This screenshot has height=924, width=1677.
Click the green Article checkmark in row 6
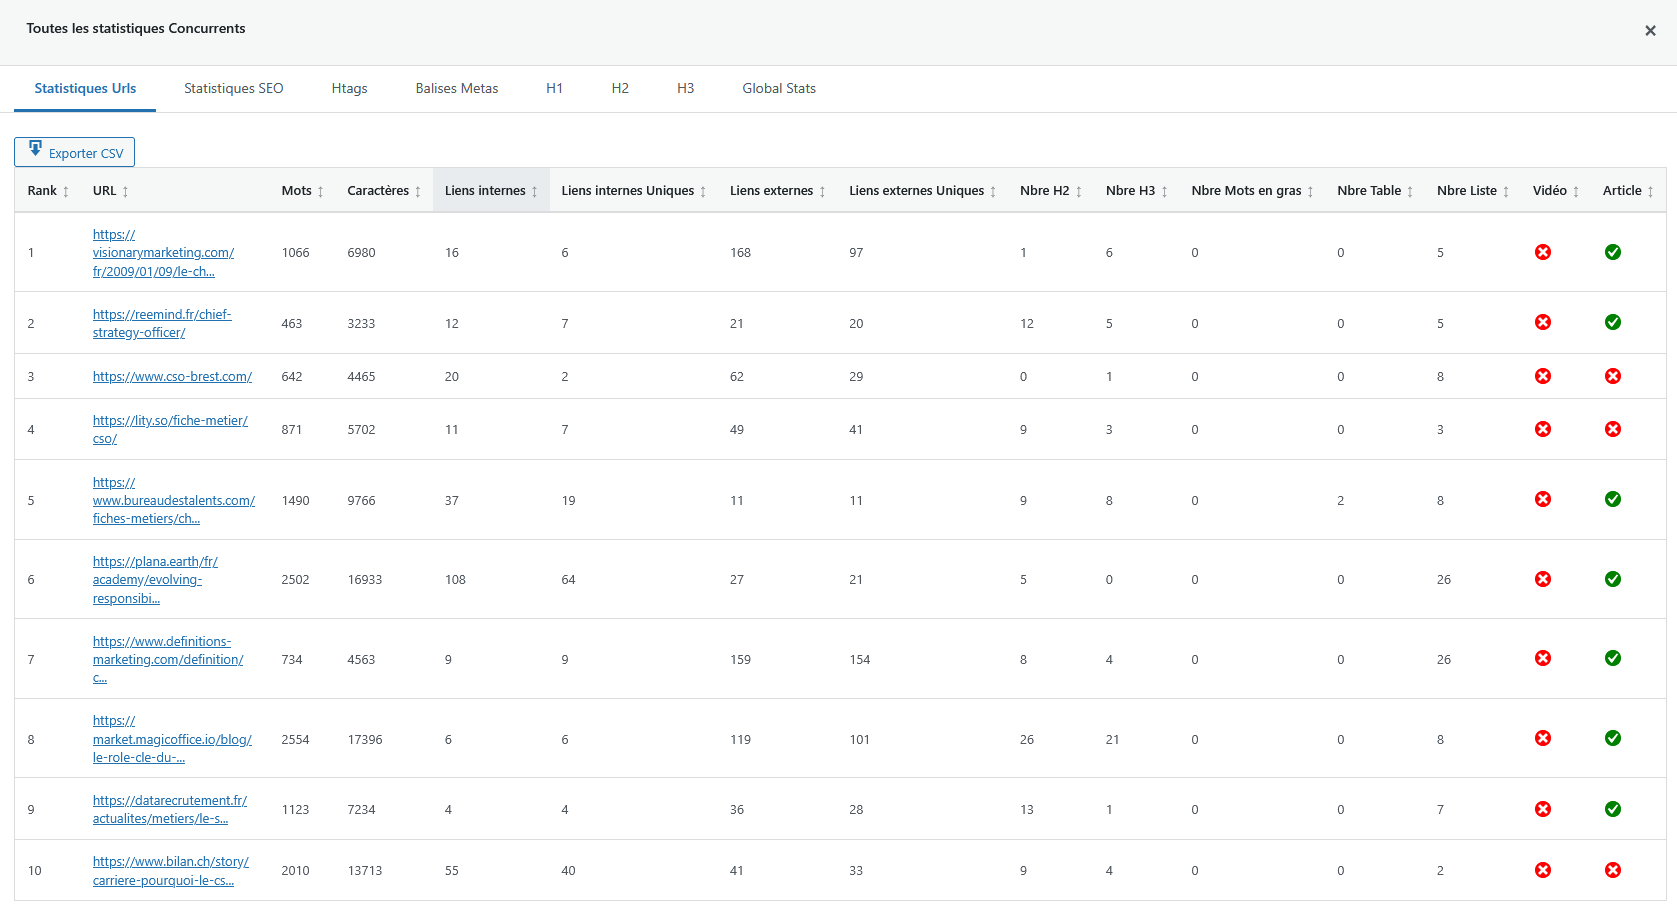[x=1612, y=579]
